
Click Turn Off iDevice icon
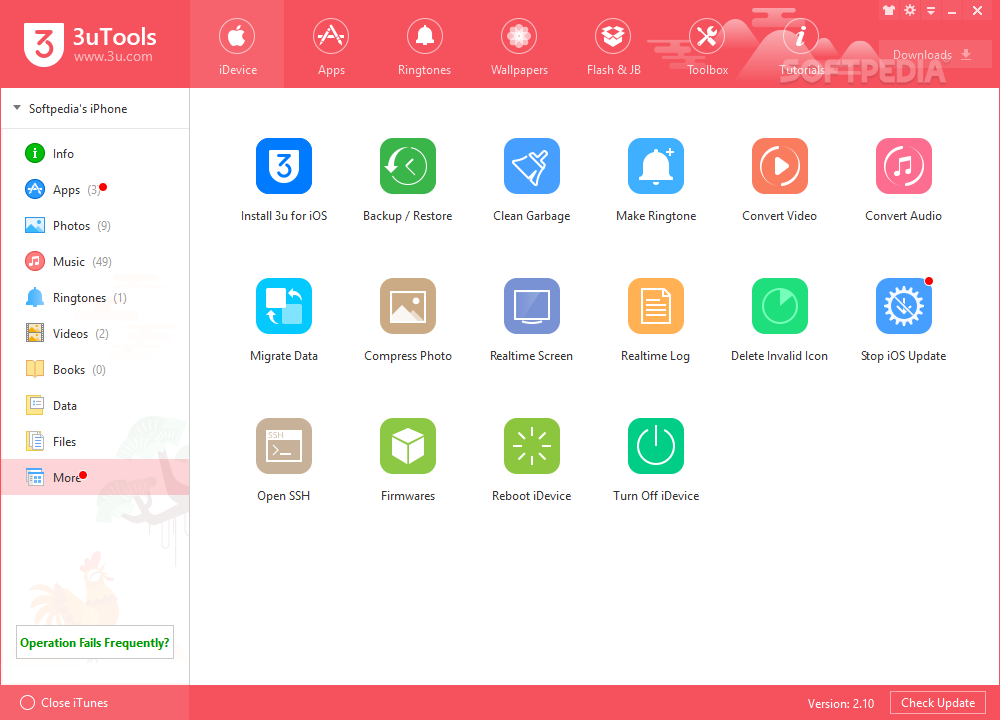(656, 446)
